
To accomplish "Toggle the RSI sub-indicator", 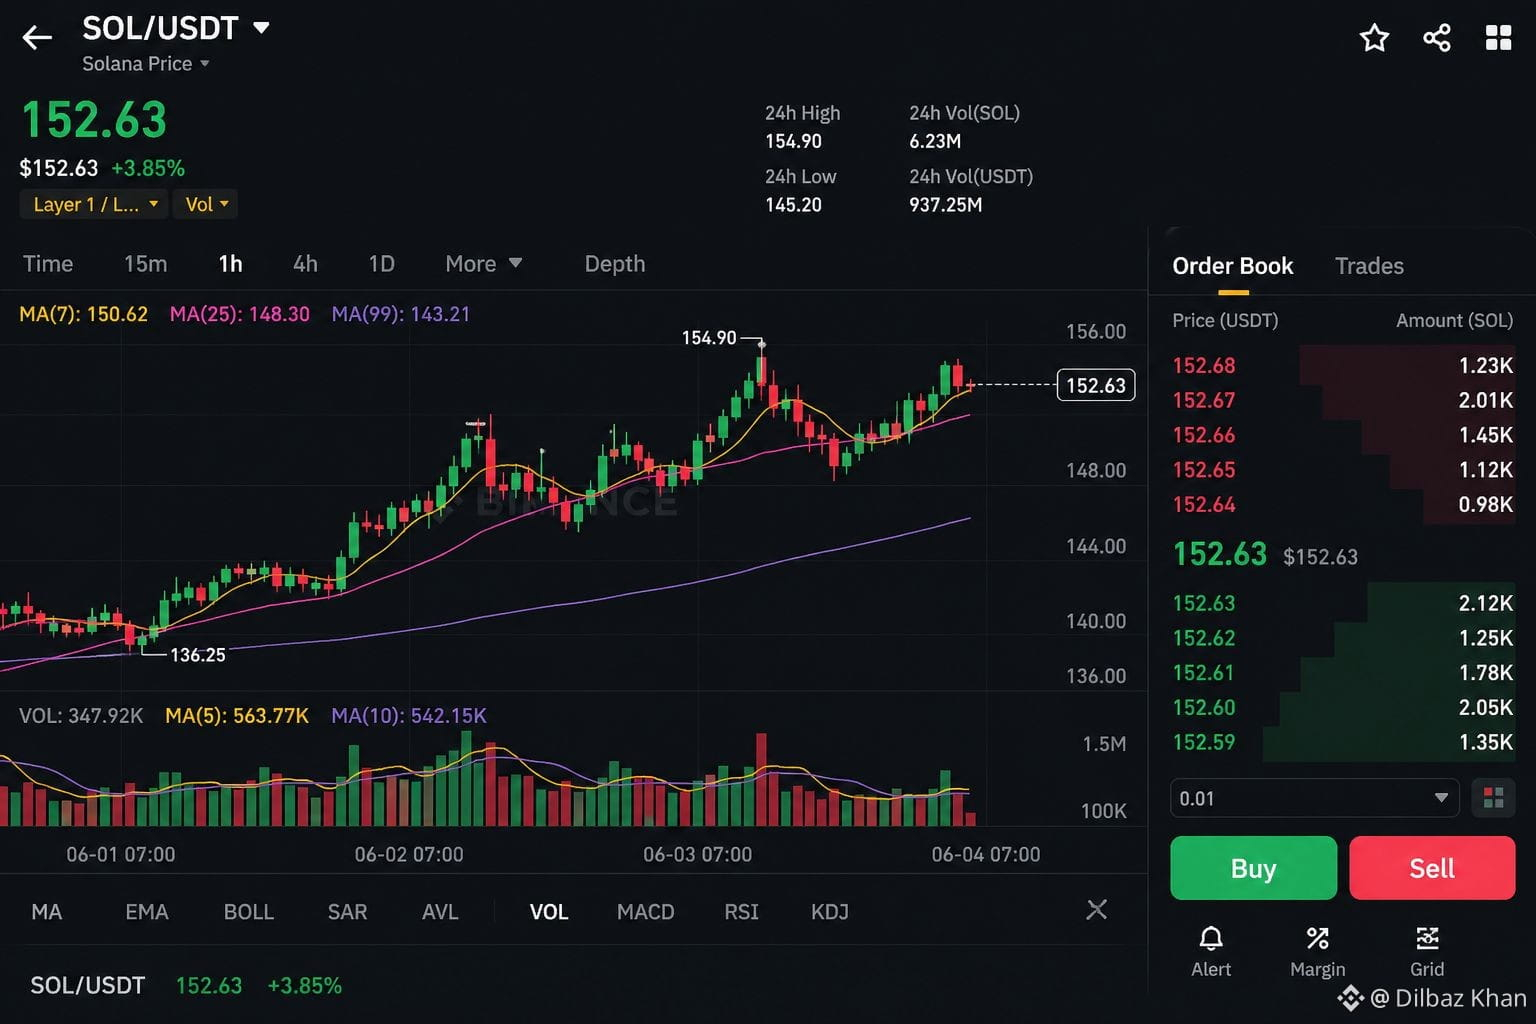I will click(741, 912).
